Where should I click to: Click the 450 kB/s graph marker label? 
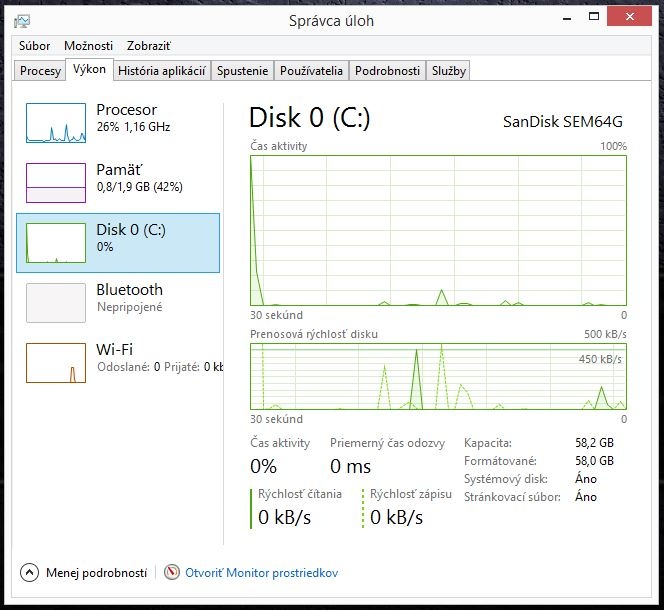600,359
